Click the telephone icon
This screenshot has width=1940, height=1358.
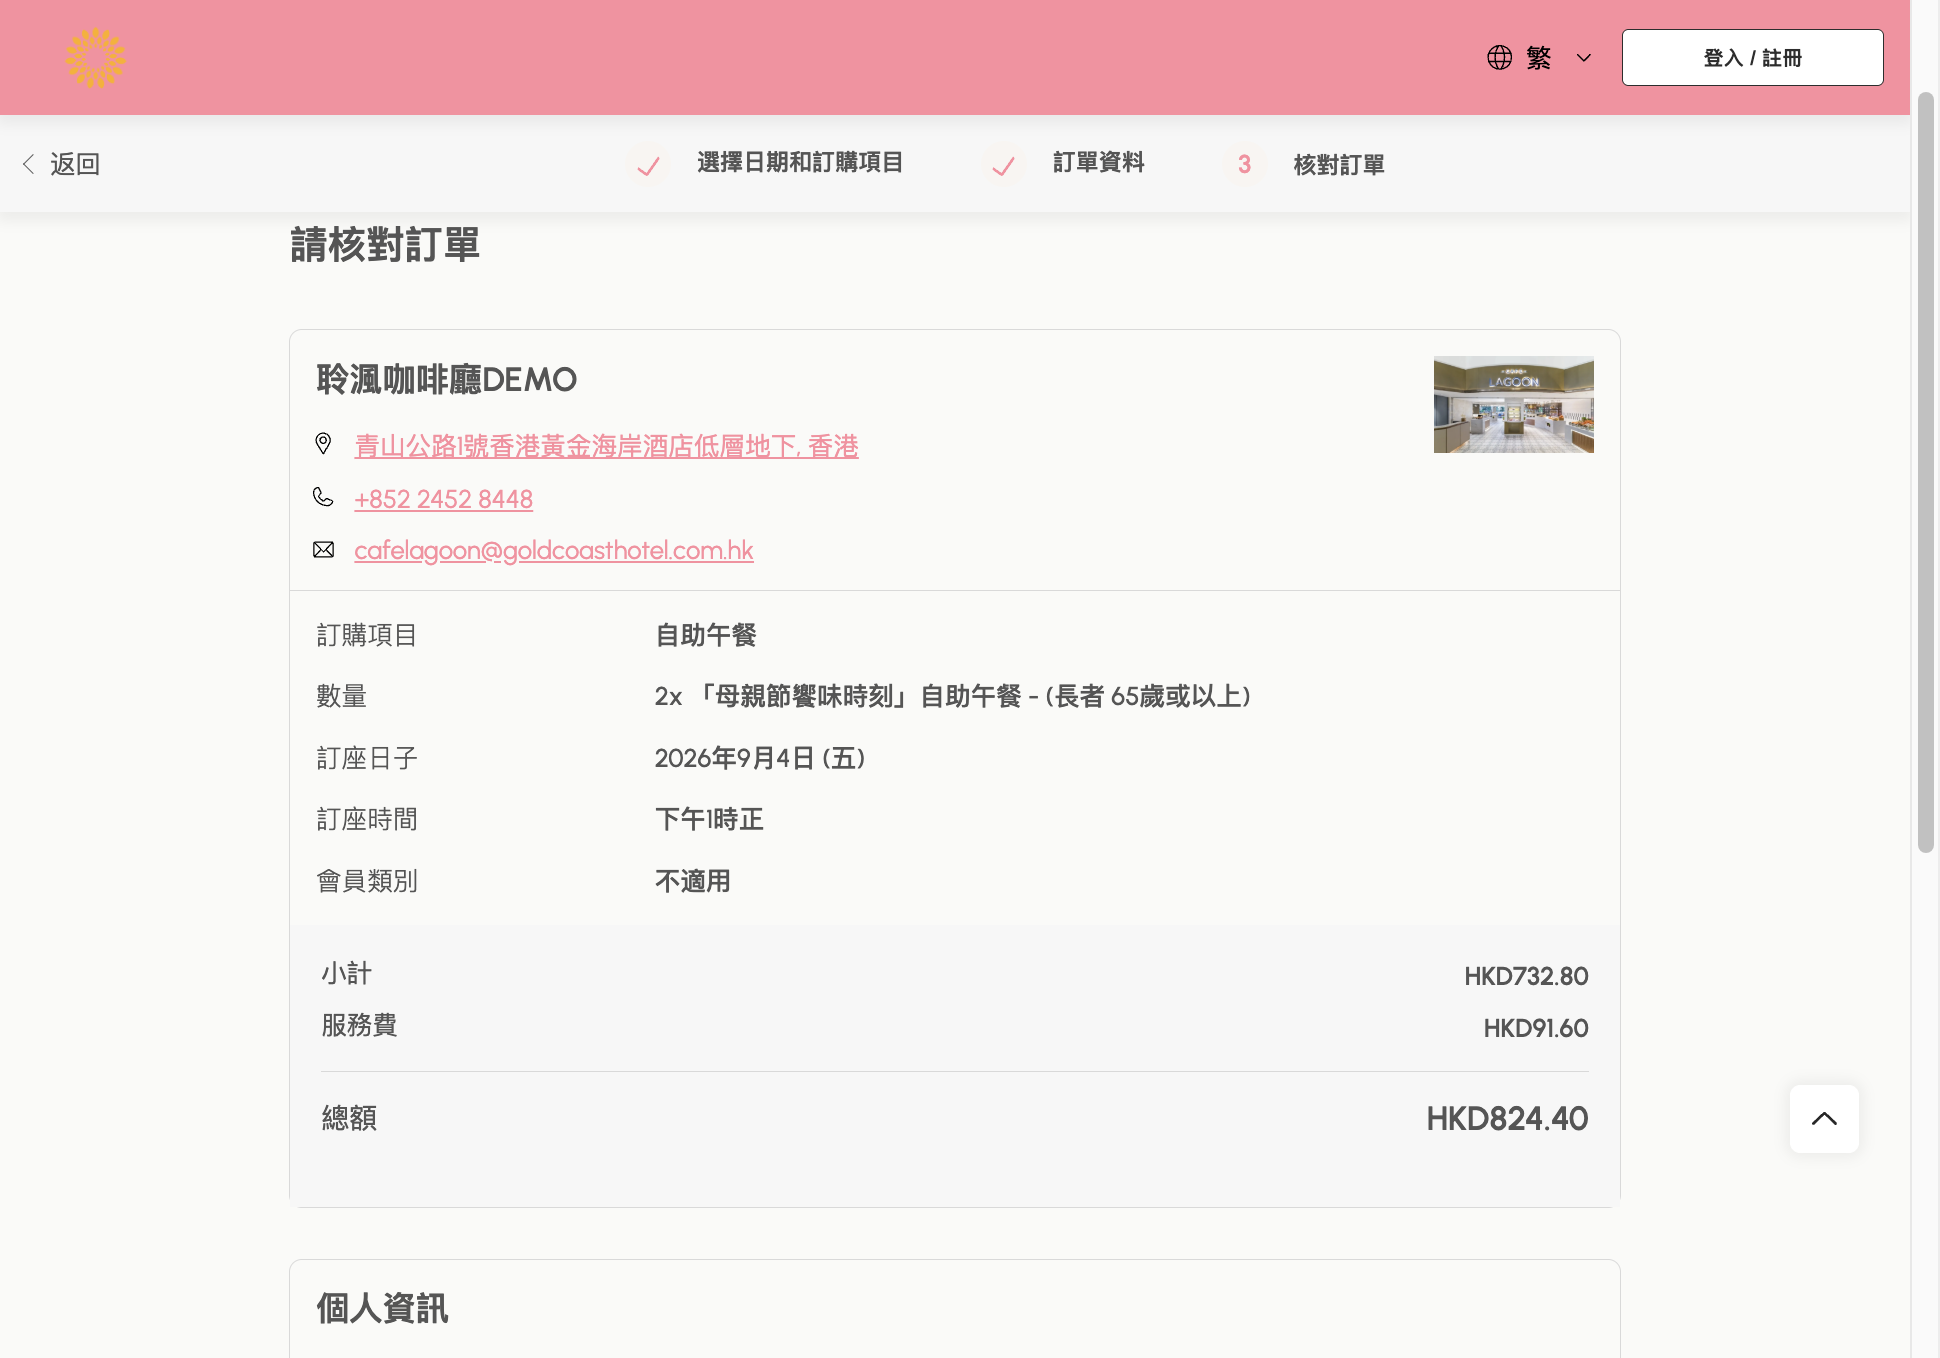pos(323,497)
